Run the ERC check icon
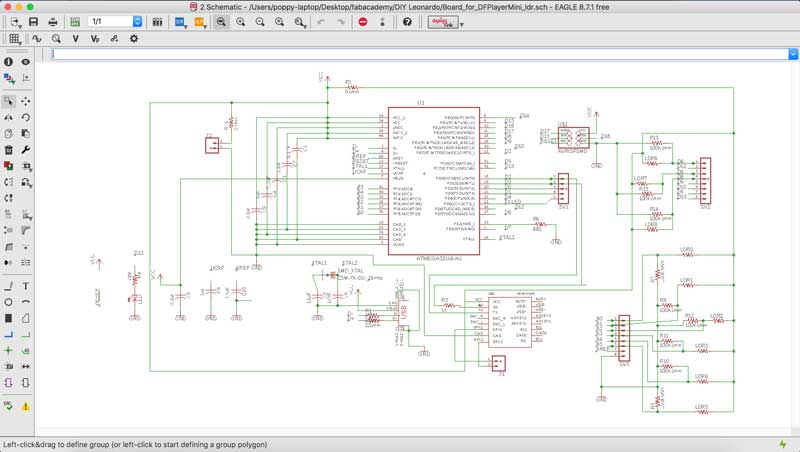The width and height of the screenshot is (800, 452). (9, 406)
